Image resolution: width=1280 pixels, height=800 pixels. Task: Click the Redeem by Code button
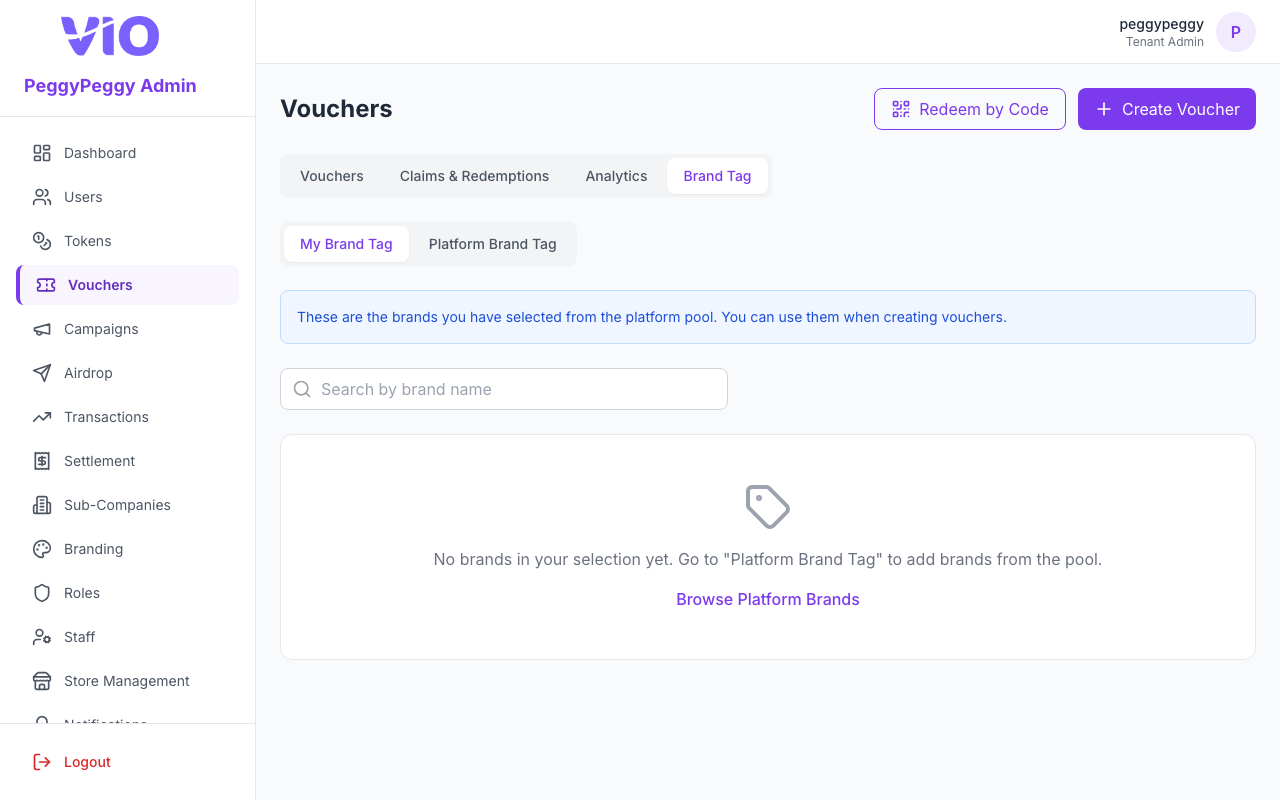(x=970, y=109)
